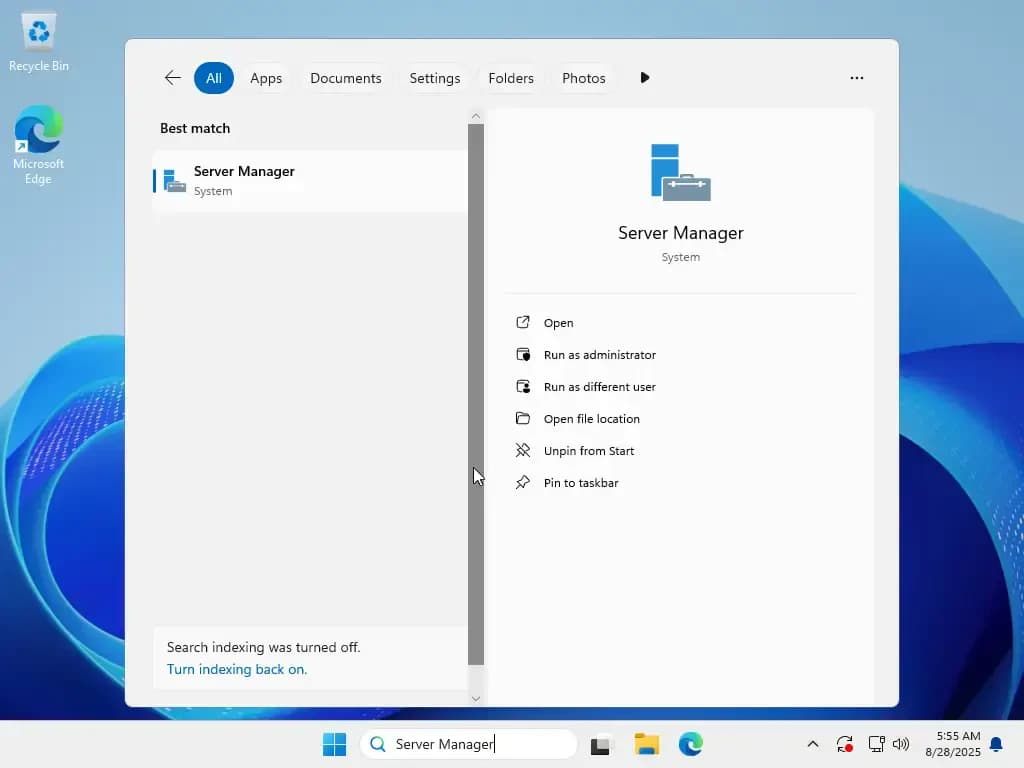This screenshot has height=768, width=1024.
Task: Click the results scrollbar up arrow
Action: coord(476,116)
